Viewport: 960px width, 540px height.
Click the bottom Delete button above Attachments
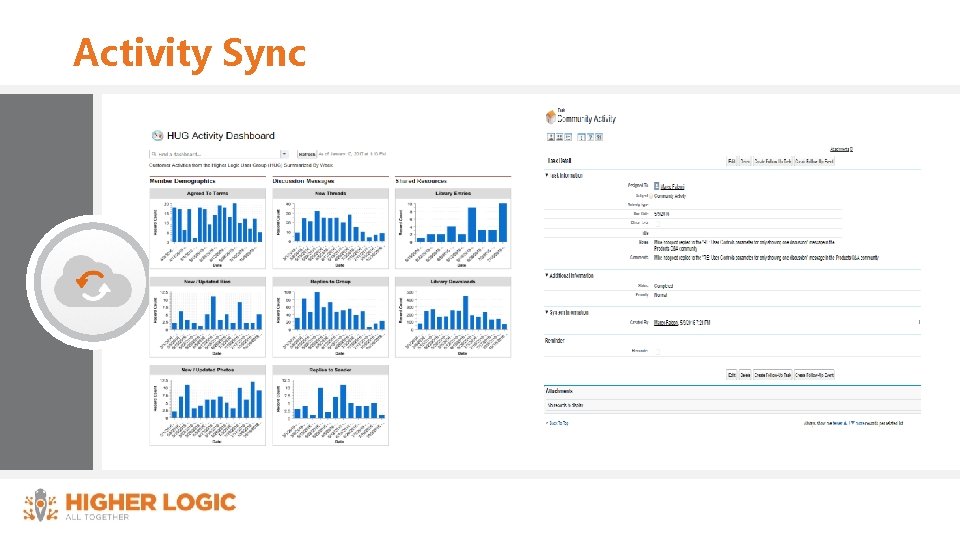745,375
